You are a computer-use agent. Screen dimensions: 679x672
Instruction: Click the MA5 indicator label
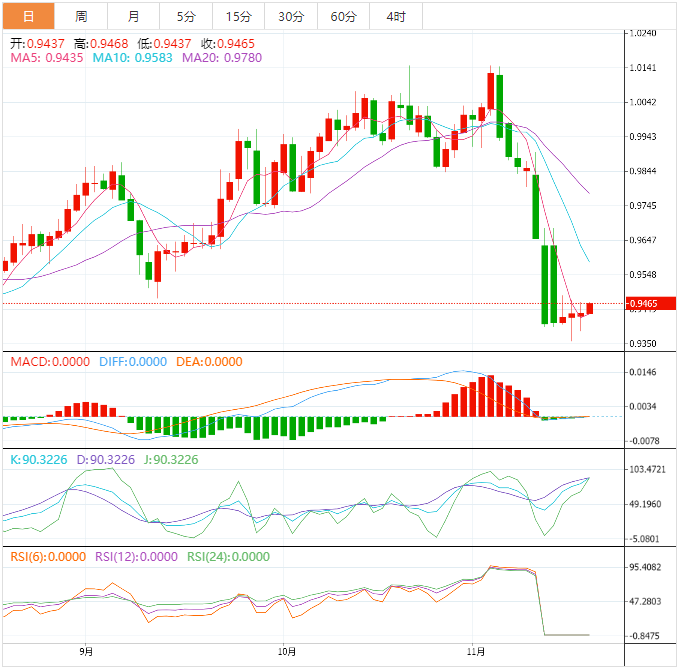(x=47, y=58)
